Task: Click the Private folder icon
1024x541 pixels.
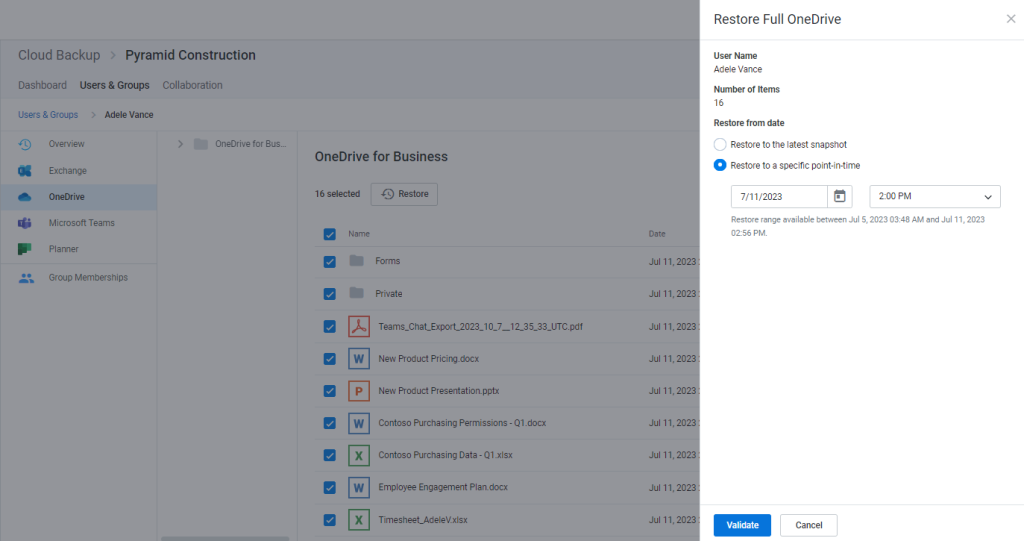Action: pyautogui.click(x=357, y=293)
